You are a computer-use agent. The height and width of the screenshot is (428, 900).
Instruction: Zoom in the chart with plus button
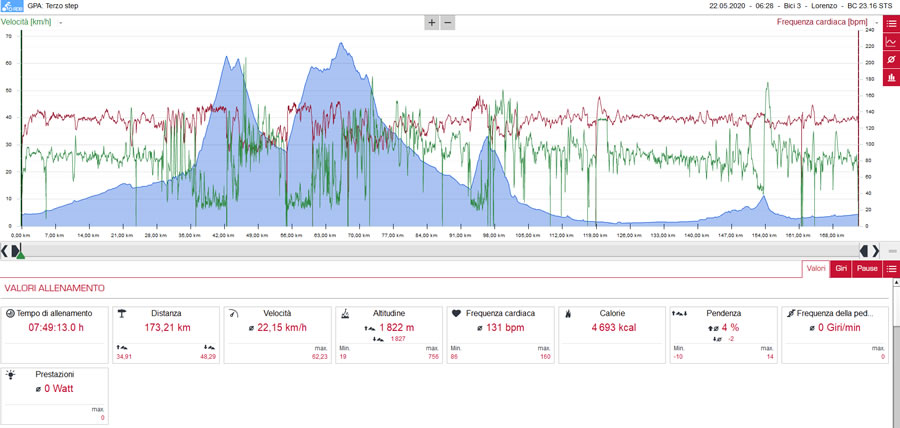click(431, 23)
